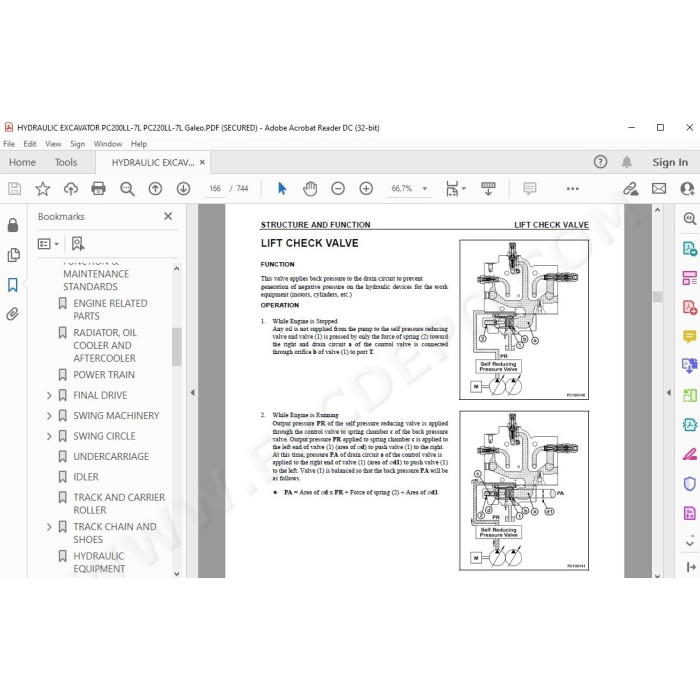This screenshot has height=700, width=700.
Task: Share a link to the file
Action: point(630,189)
